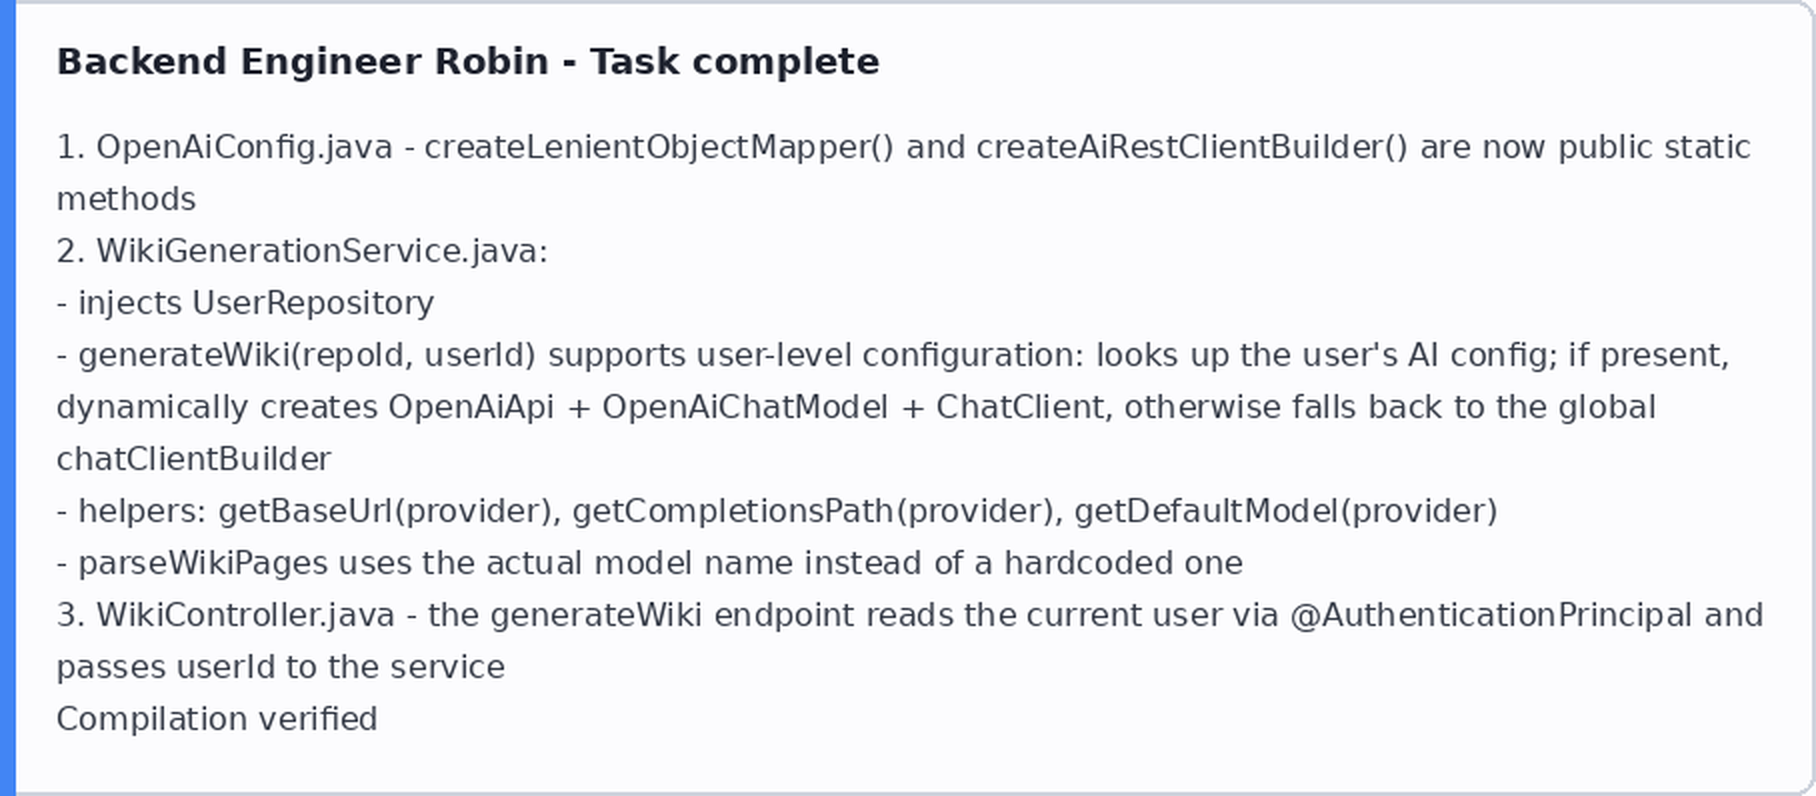Click the WikiController.java file name

click(x=245, y=615)
